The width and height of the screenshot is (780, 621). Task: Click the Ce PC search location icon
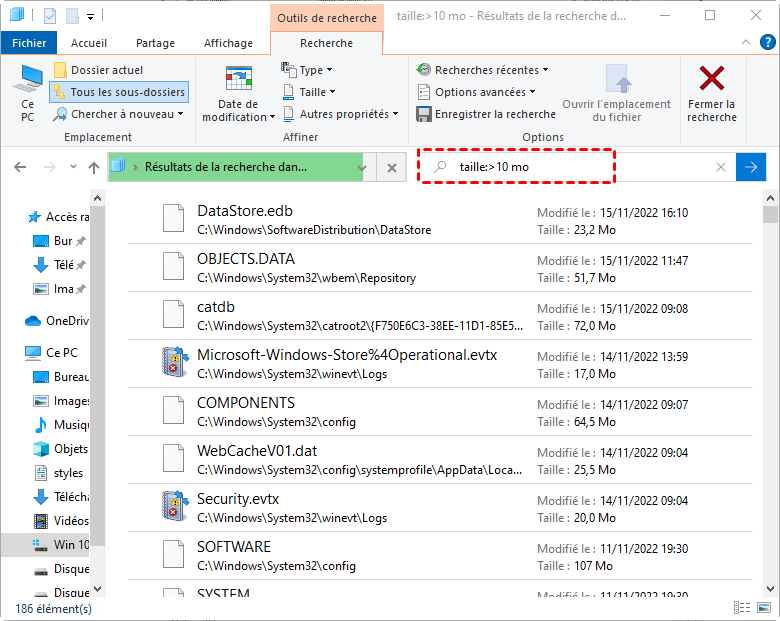pos(28,93)
